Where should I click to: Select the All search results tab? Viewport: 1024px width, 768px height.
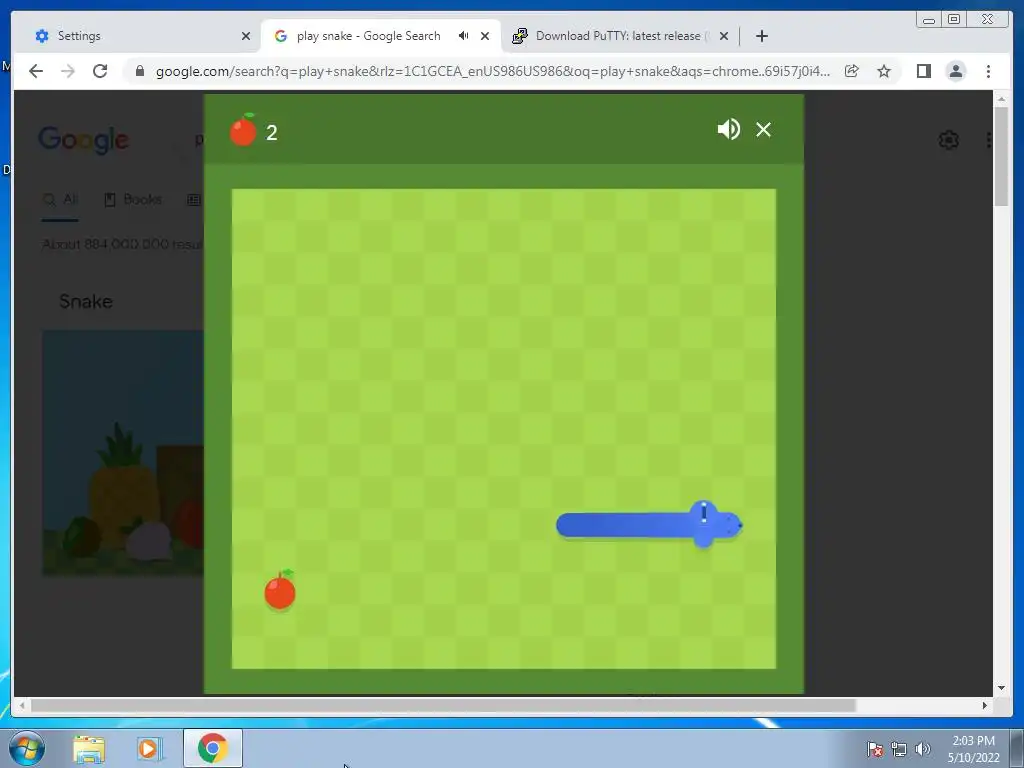click(x=60, y=199)
